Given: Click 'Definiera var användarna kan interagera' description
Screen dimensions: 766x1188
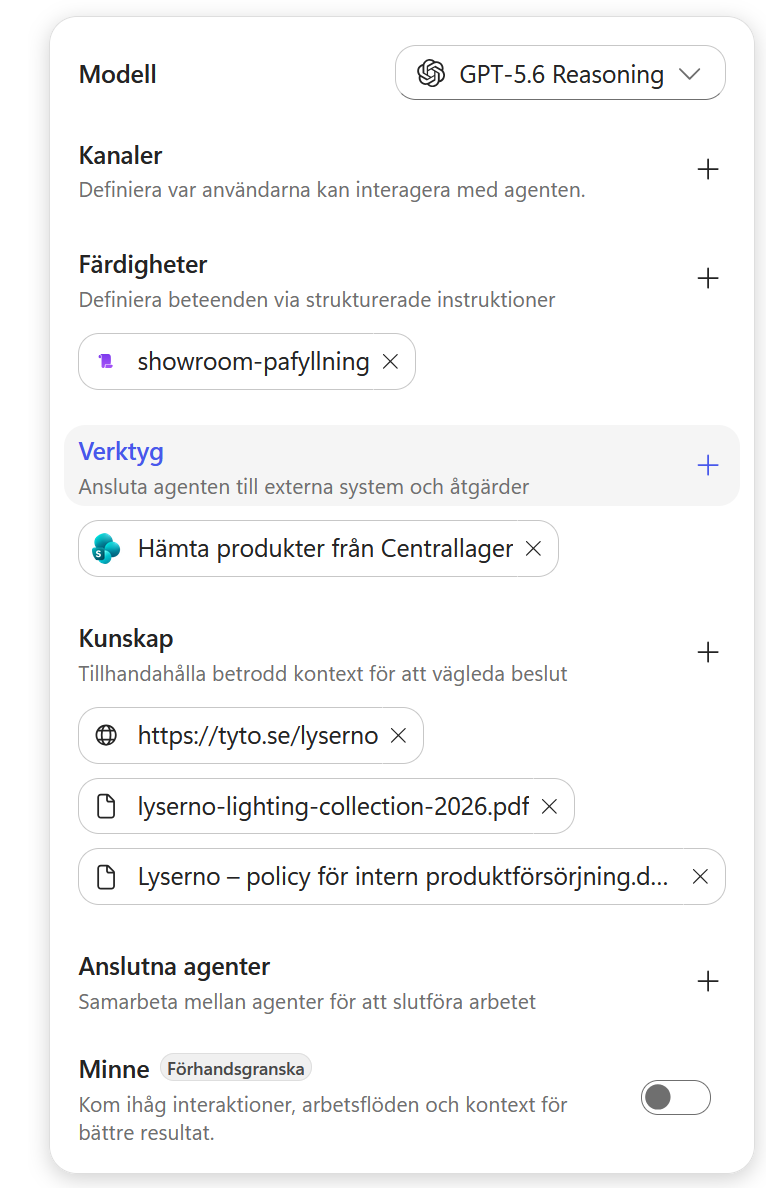Looking at the screenshot, I should click(332, 190).
